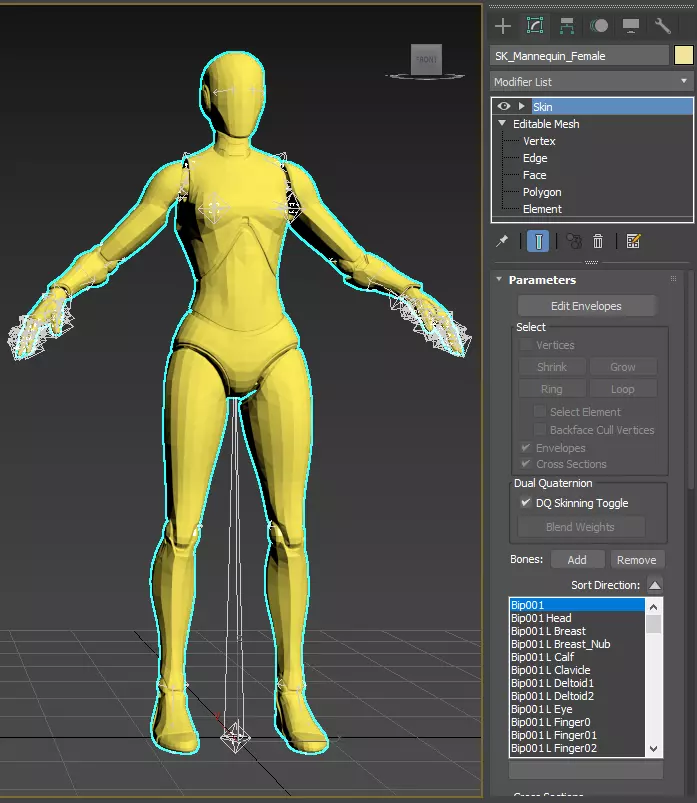This screenshot has height=803, width=697.
Task: Click Add to add bones
Action: point(577,560)
